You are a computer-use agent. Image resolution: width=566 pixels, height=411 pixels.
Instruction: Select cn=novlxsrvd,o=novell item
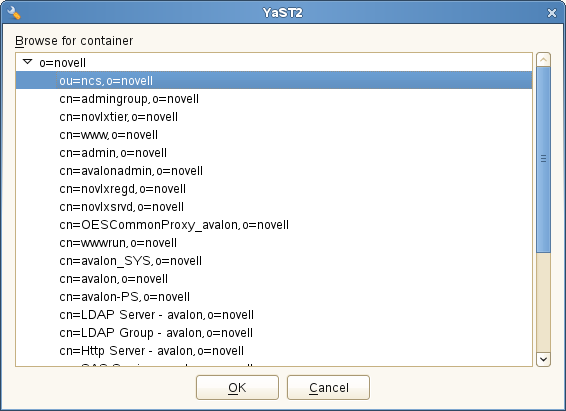[x=121, y=207]
